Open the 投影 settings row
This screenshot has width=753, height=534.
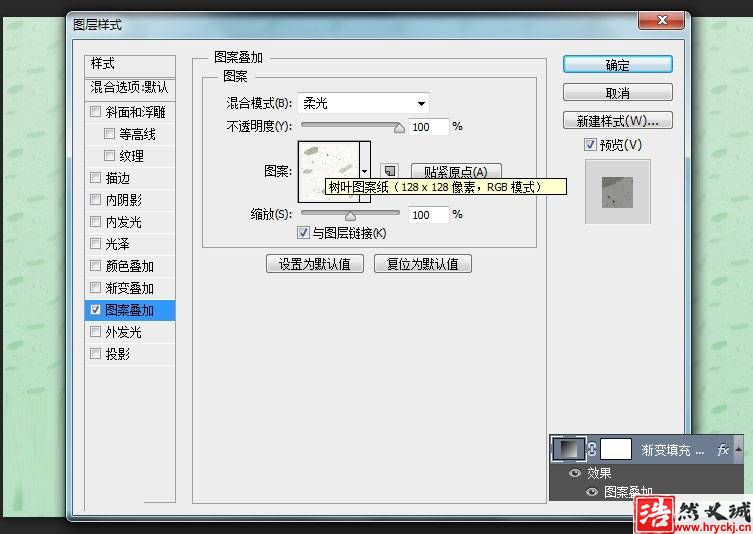coord(130,354)
